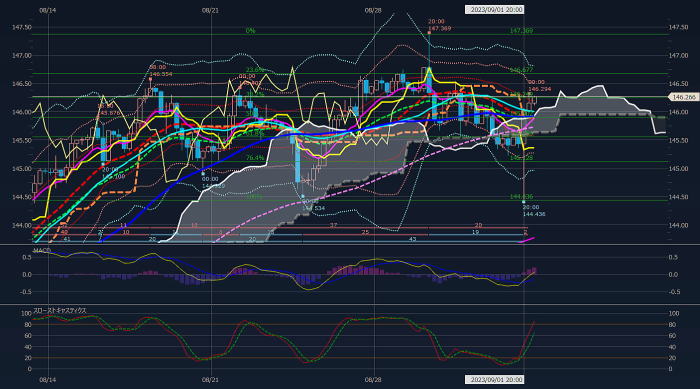The width and height of the screenshot is (700, 389).
Task: Click 0.5 on the MACD right axis
Action: [x=673, y=257]
